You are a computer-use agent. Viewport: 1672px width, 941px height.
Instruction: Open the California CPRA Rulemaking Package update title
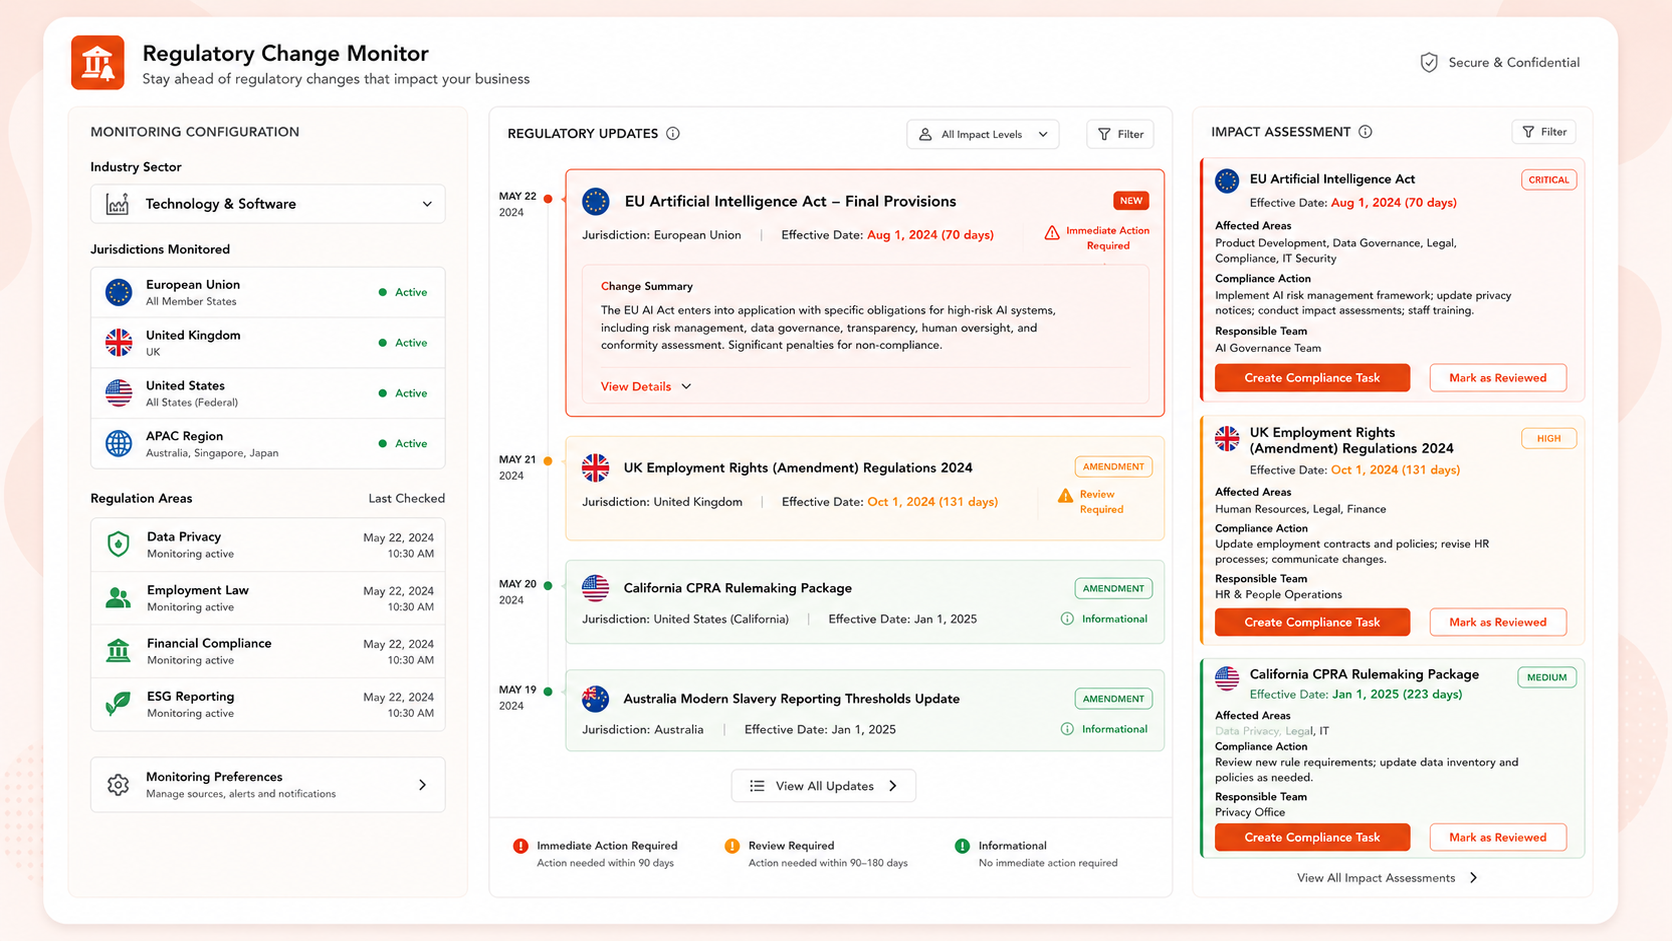[x=737, y=588]
